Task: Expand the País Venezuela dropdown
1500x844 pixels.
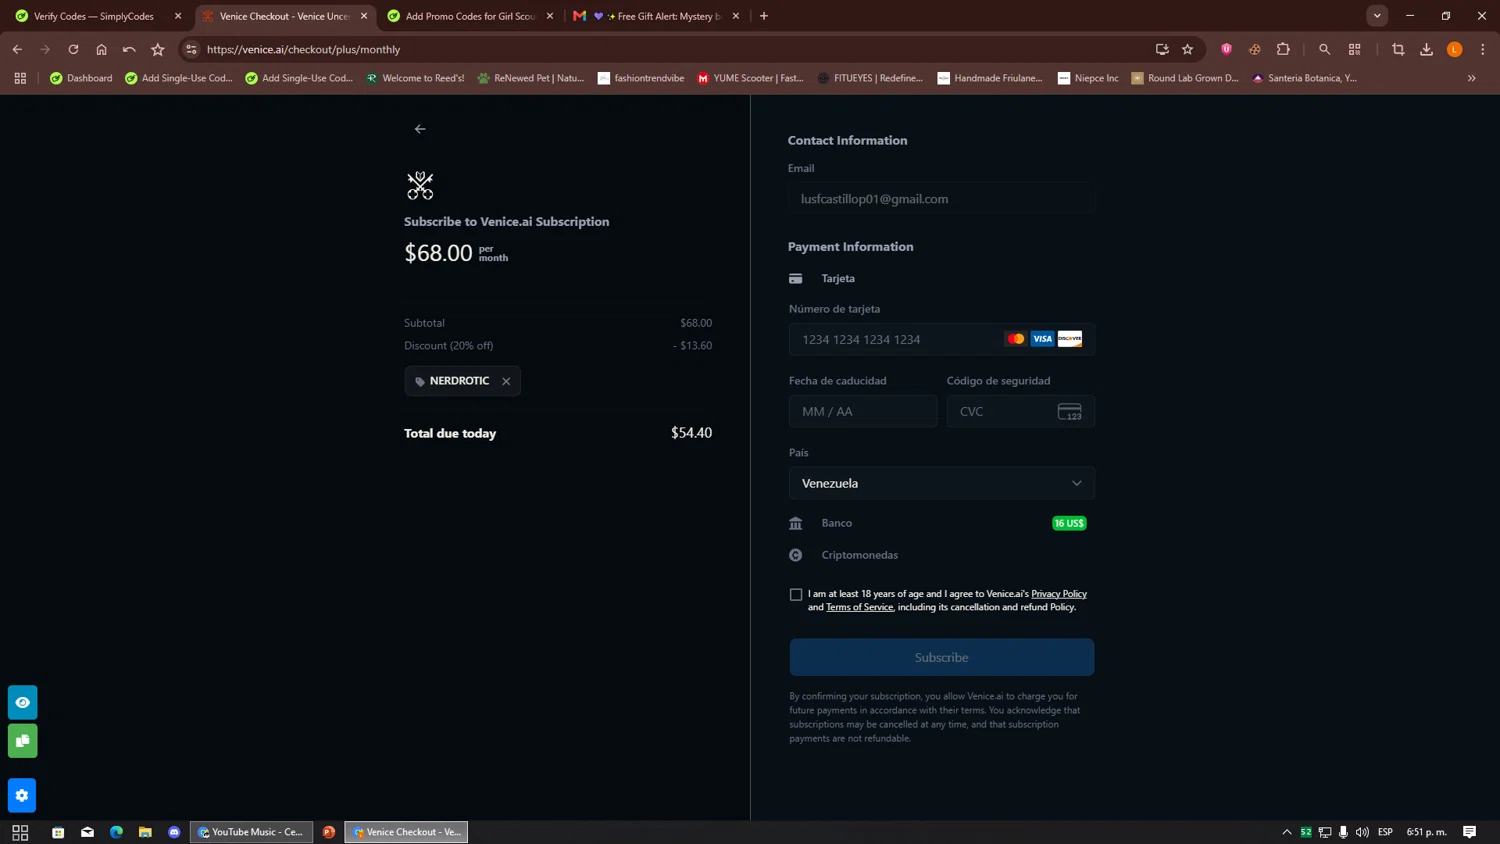Action: [941, 483]
